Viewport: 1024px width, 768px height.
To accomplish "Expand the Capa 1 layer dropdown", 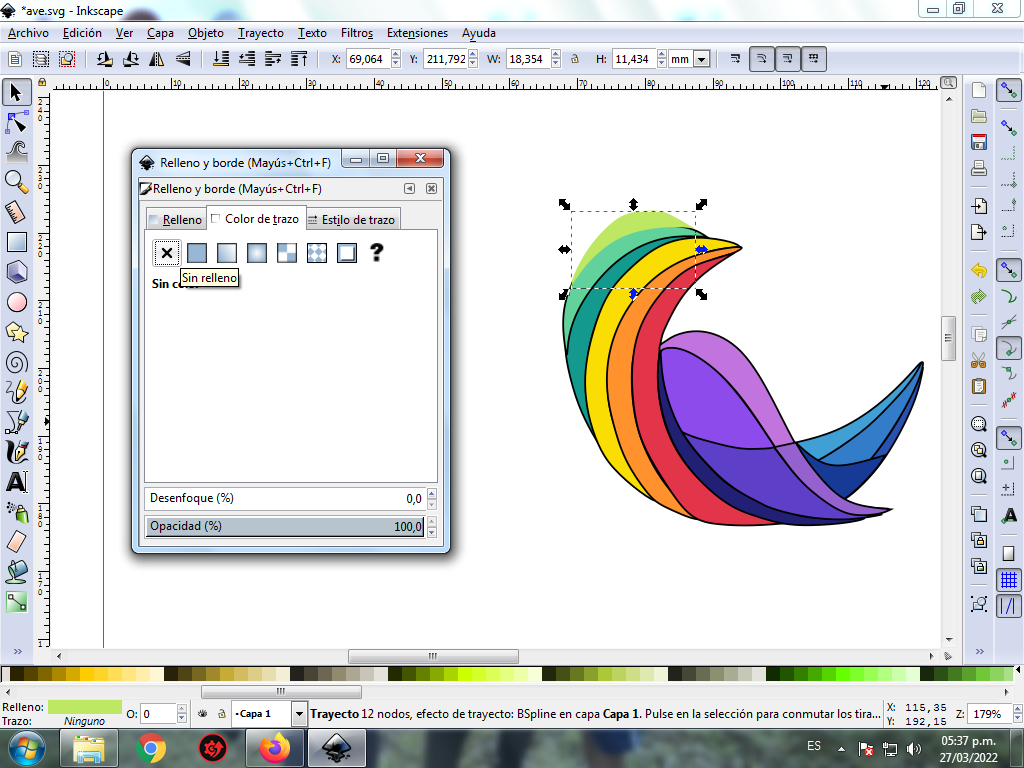I will pyautogui.click(x=299, y=714).
